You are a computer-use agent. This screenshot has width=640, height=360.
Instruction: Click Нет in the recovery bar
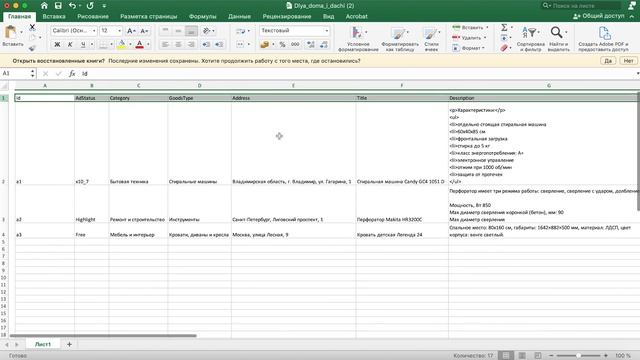coord(628,61)
